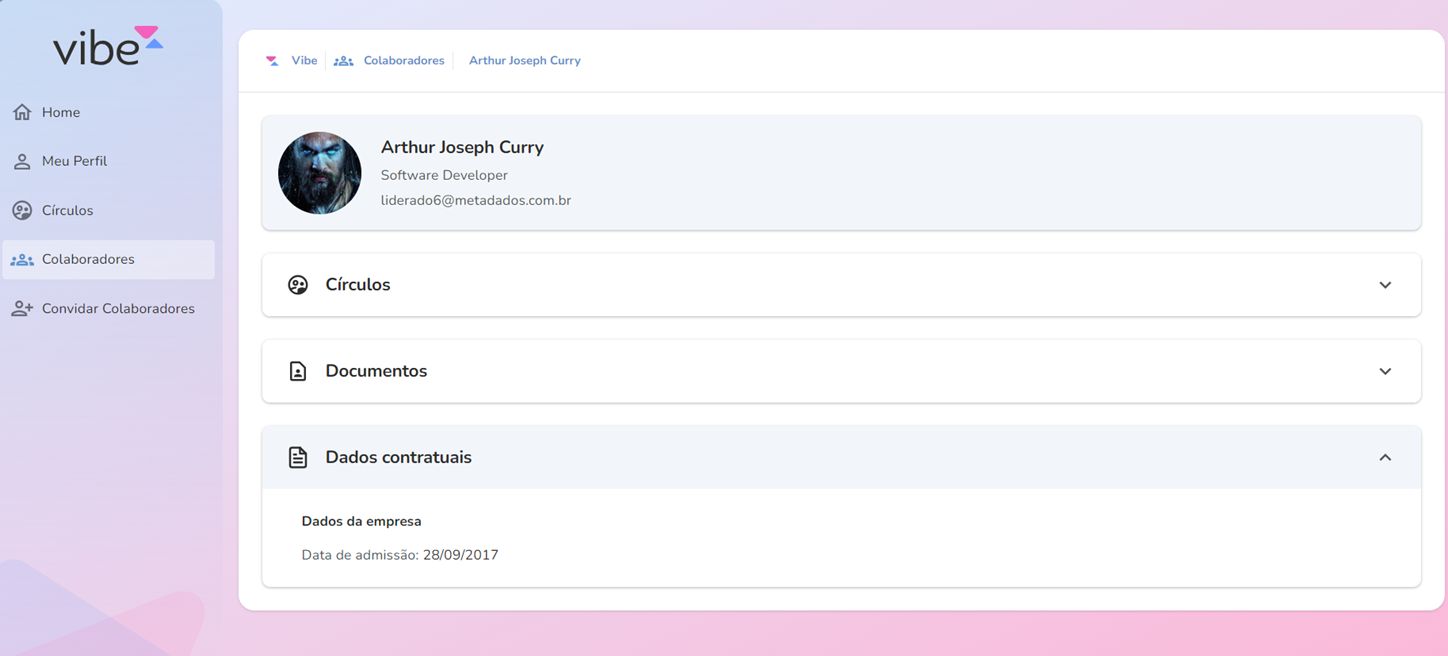Click the Home house icon
The height and width of the screenshot is (656, 1448).
[22, 112]
